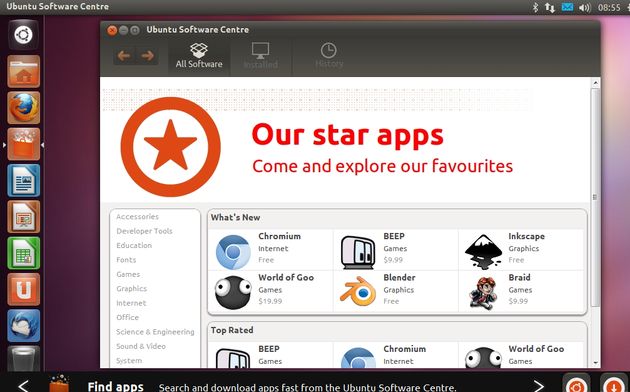Open BEEP title under What's New
630x392 pixels.
[x=394, y=236]
